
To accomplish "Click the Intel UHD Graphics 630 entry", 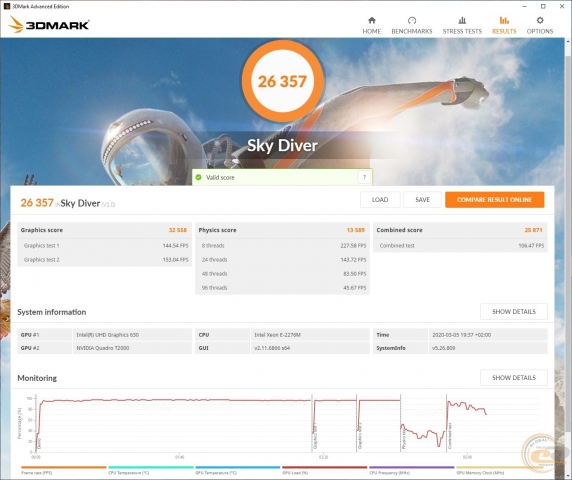I will tap(107, 335).
